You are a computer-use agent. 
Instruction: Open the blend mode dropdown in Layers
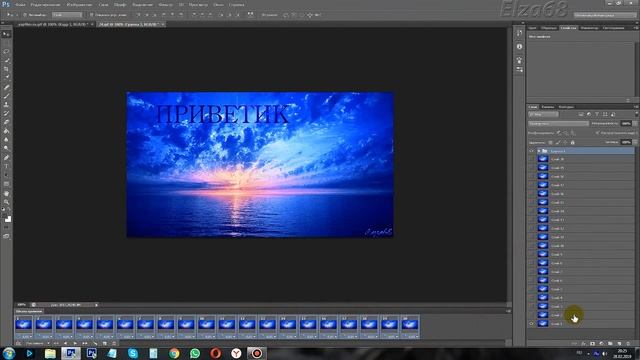click(x=558, y=123)
